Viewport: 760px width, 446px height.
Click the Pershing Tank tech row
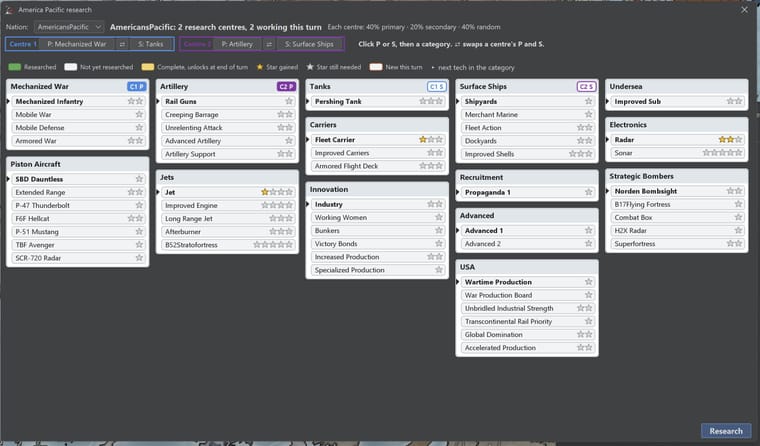point(377,101)
